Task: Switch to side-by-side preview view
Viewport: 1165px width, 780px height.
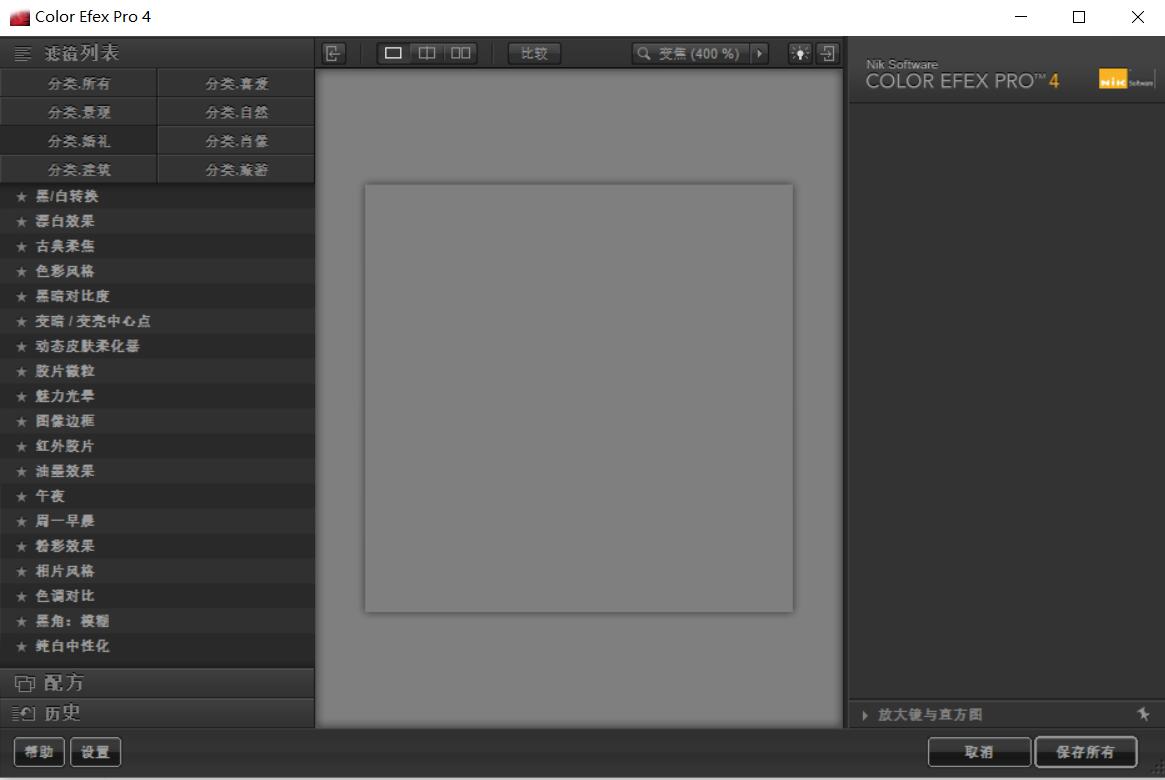Action: [x=461, y=53]
